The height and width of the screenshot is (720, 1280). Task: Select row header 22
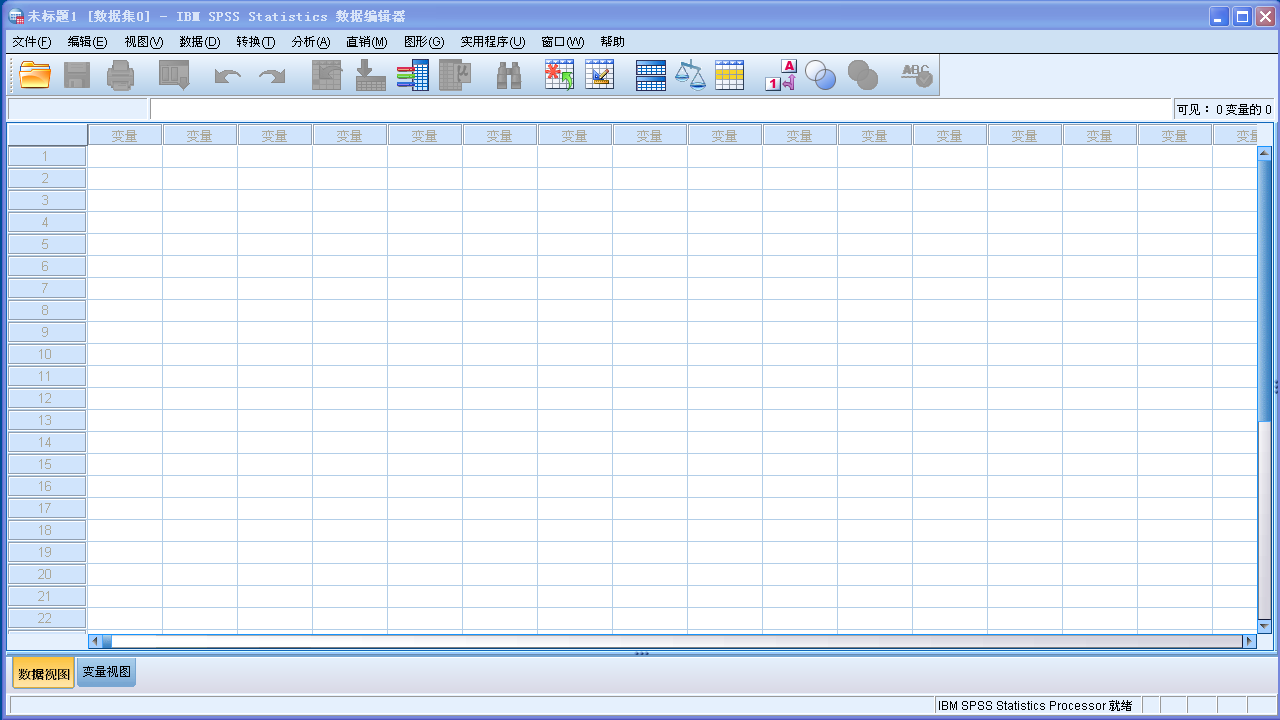point(47,618)
